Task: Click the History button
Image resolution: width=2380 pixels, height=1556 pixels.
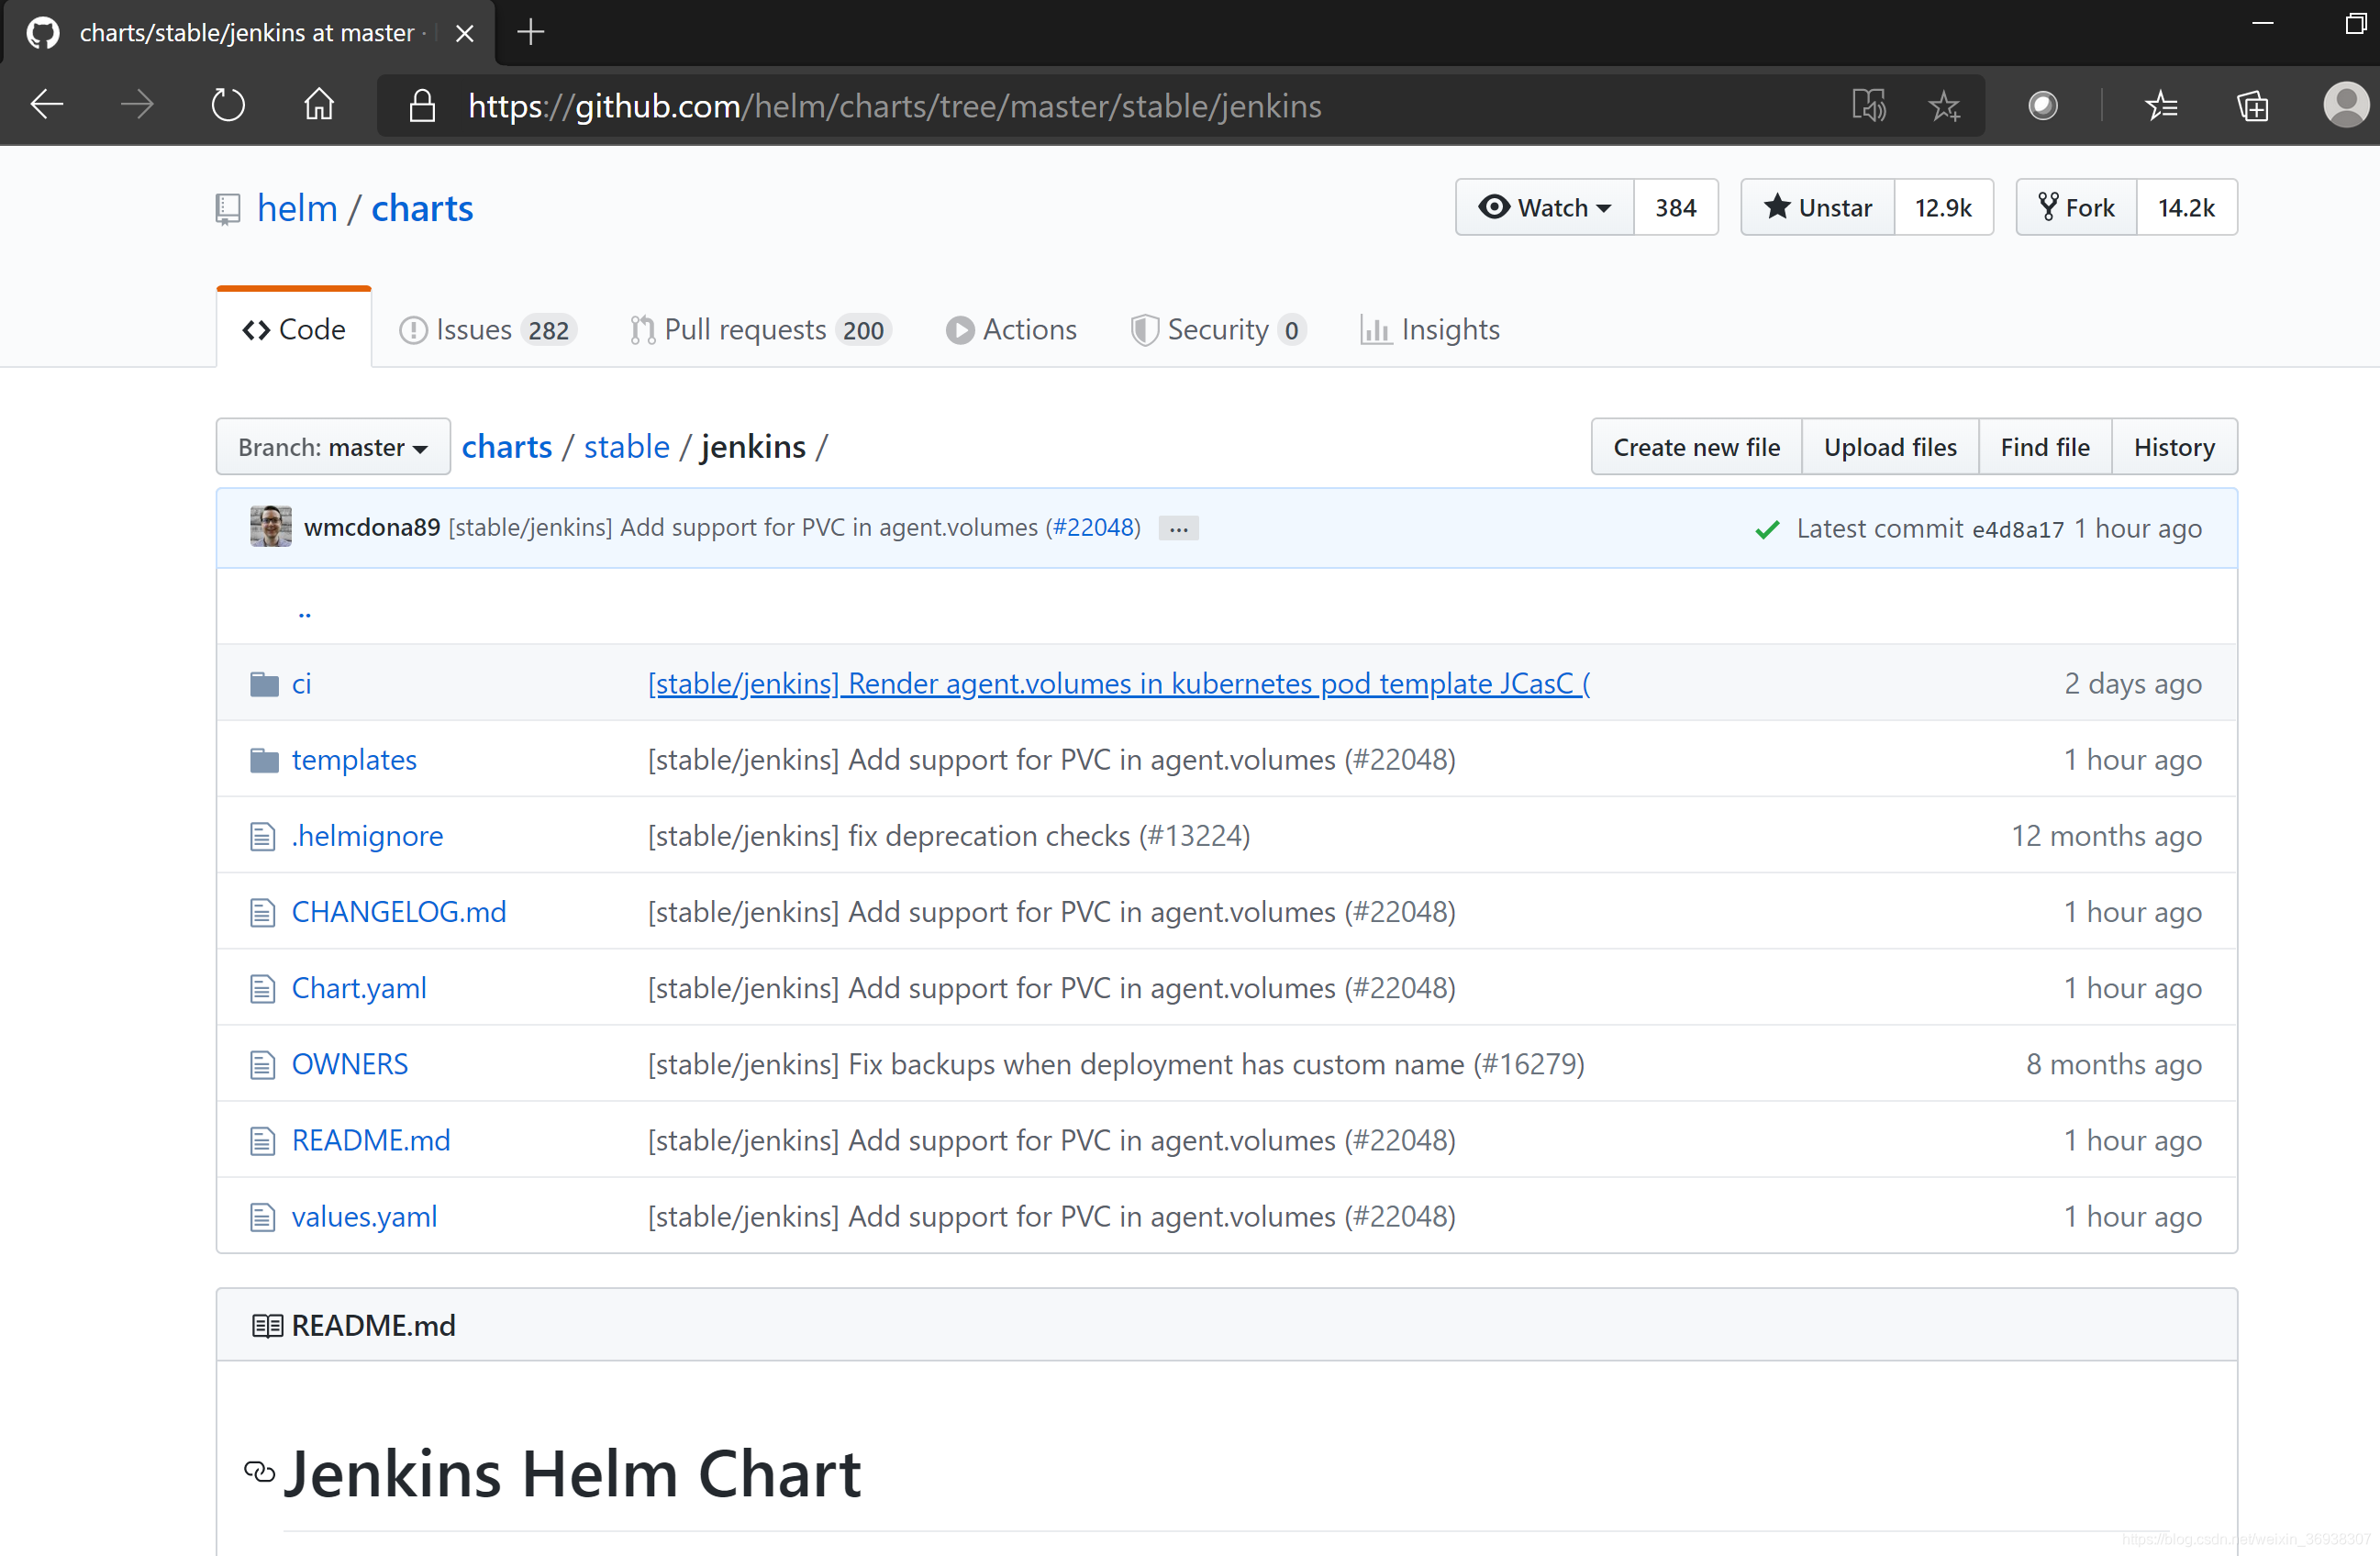Action: (x=2174, y=446)
